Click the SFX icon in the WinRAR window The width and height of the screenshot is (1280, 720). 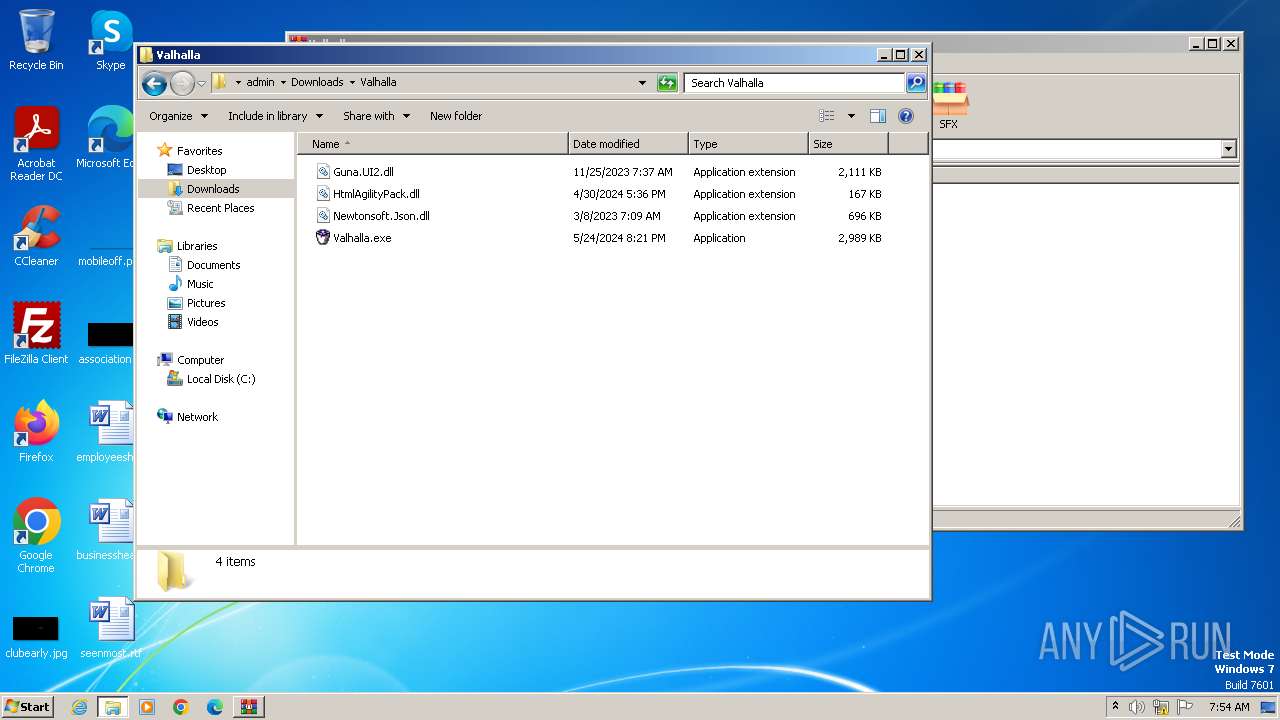click(948, 106)
